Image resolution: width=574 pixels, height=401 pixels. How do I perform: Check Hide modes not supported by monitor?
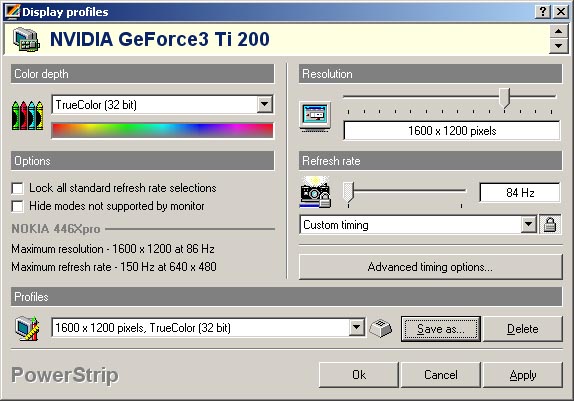coord(17,206)
